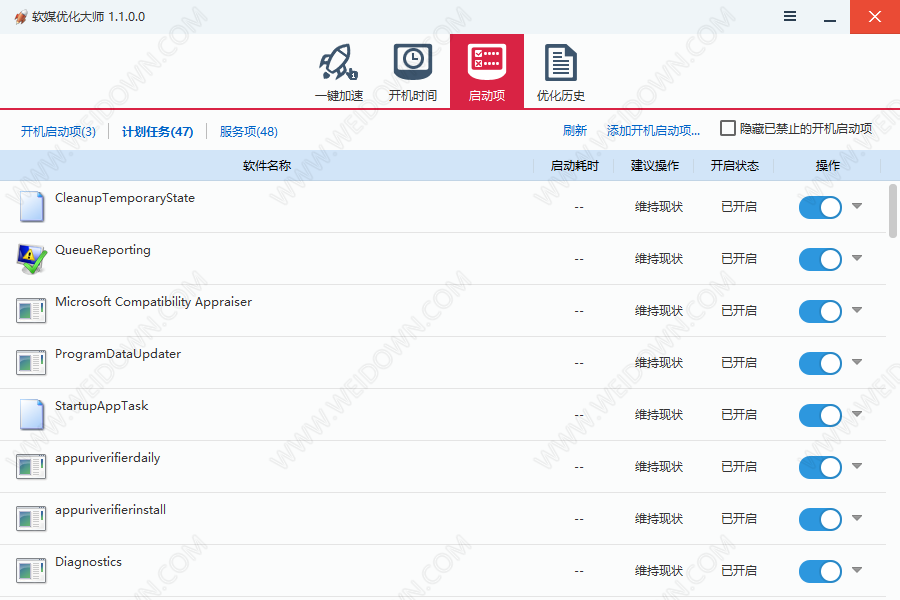Turn off the ProgramDataUpdater switch
Viewport: 900px width, 600px height.
pyautogui.click(x=820, y=363)
